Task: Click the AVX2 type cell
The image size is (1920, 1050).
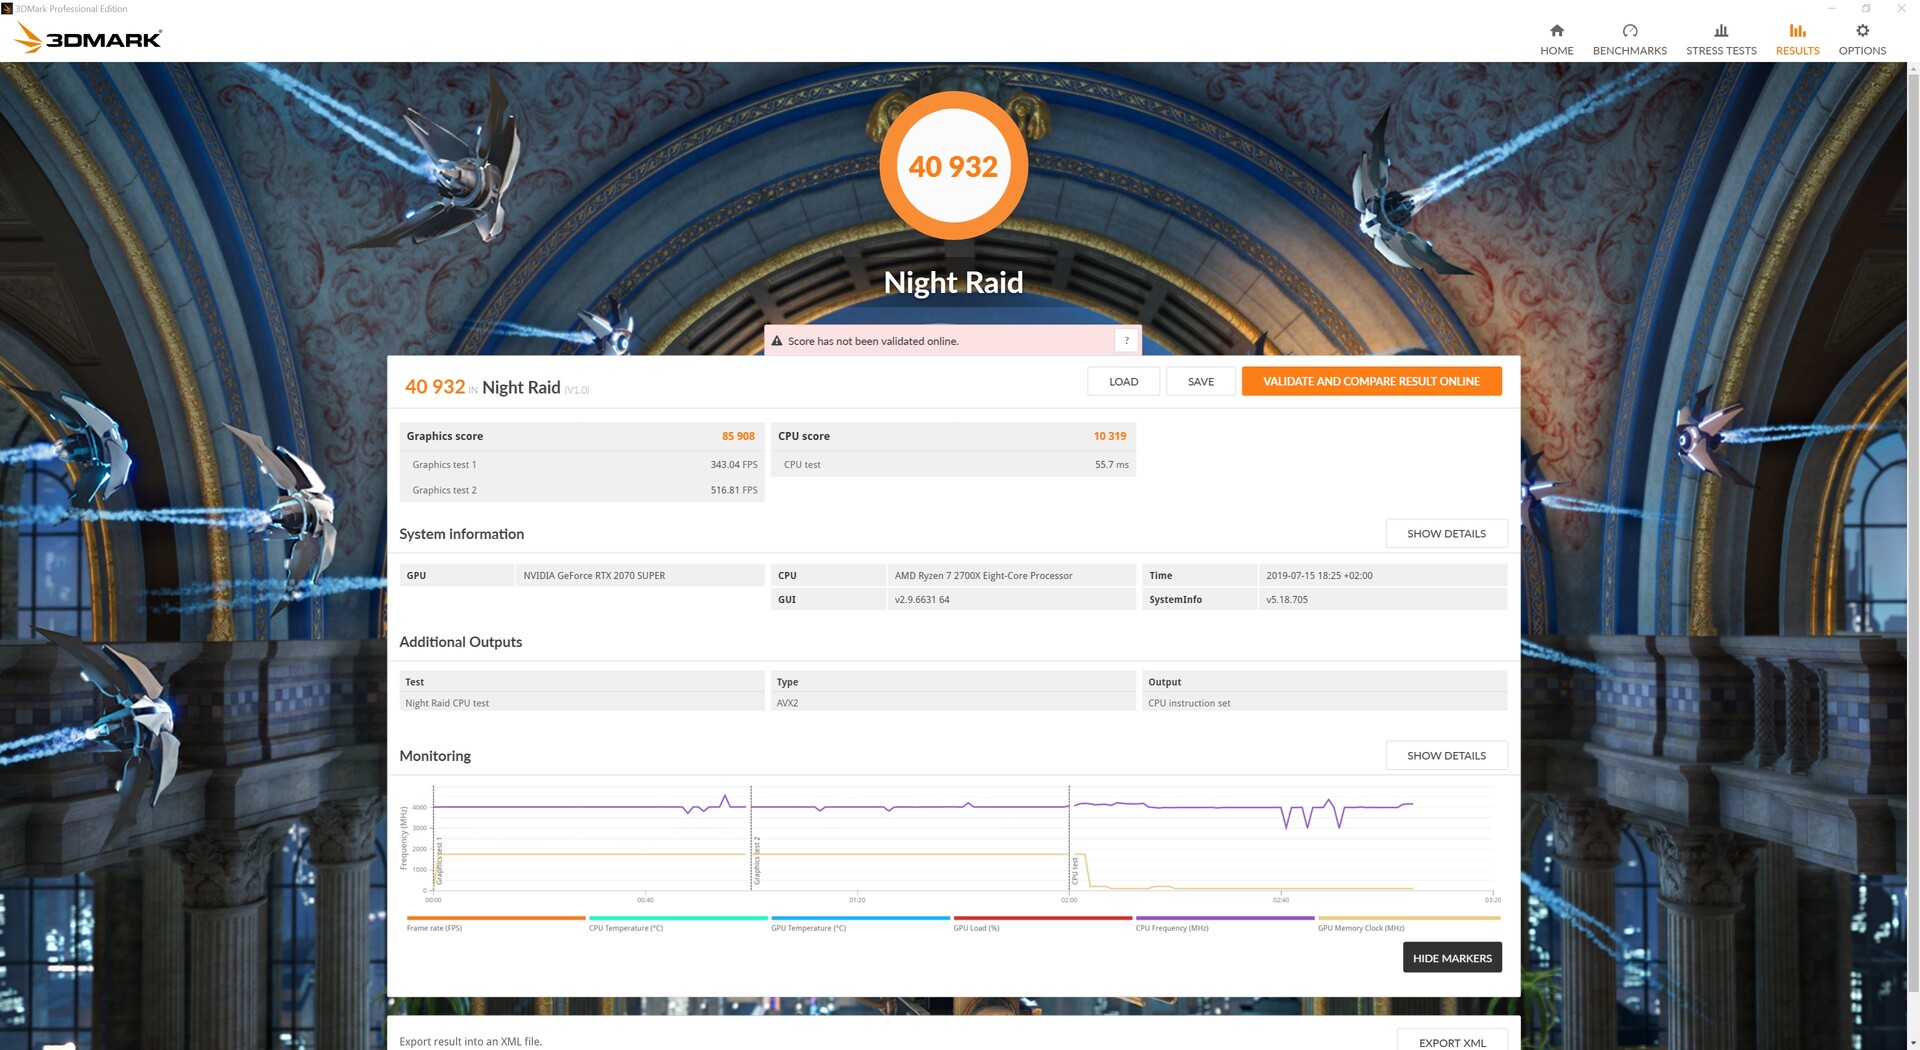Action: (x=953, y=703)
